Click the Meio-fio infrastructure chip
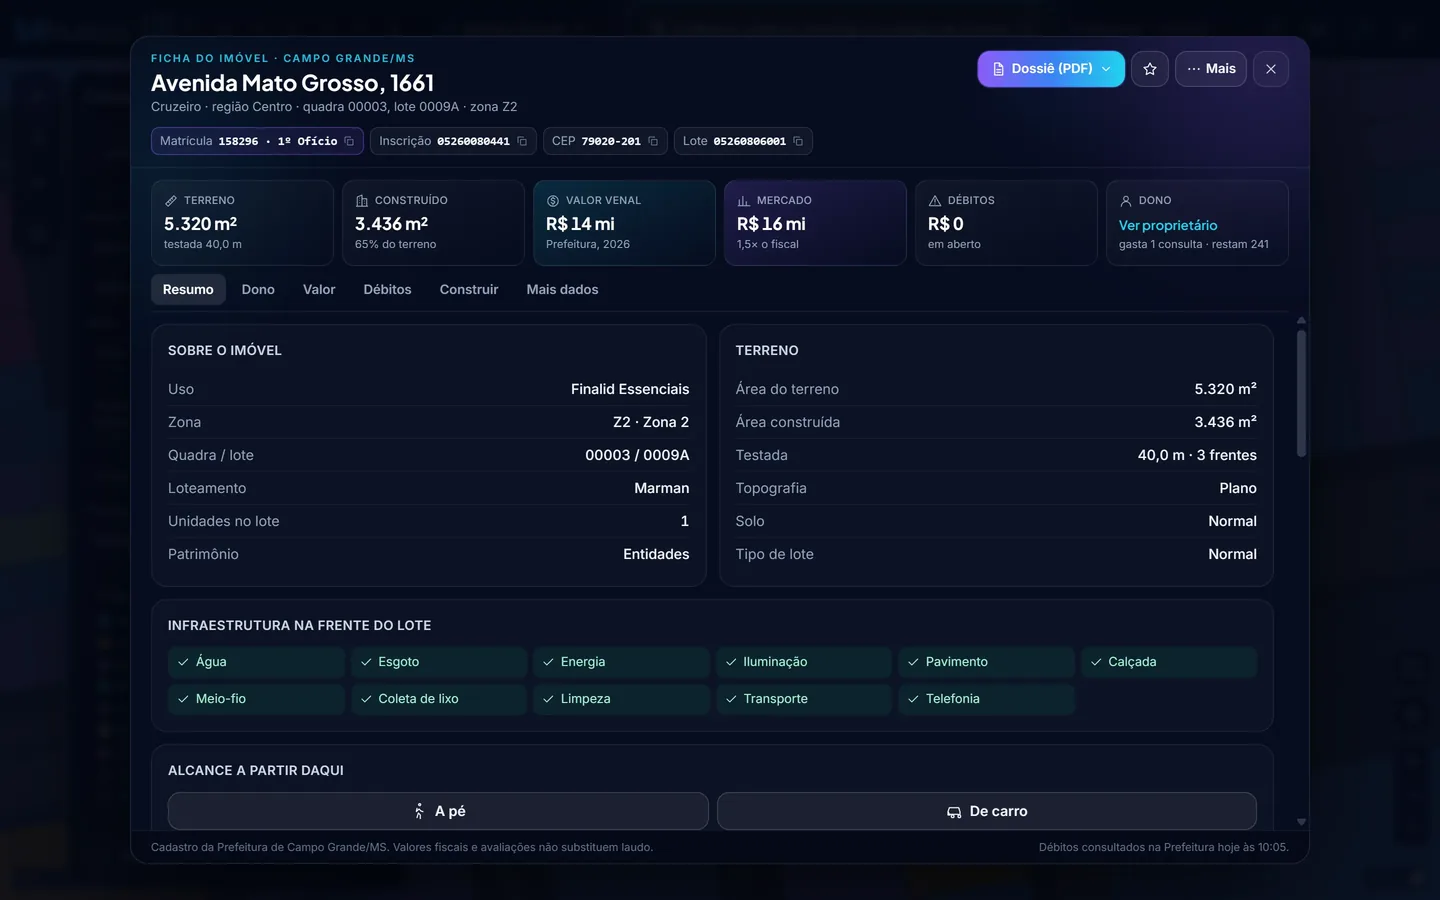This screenshot has height=900, width=1440. (256, 699)
